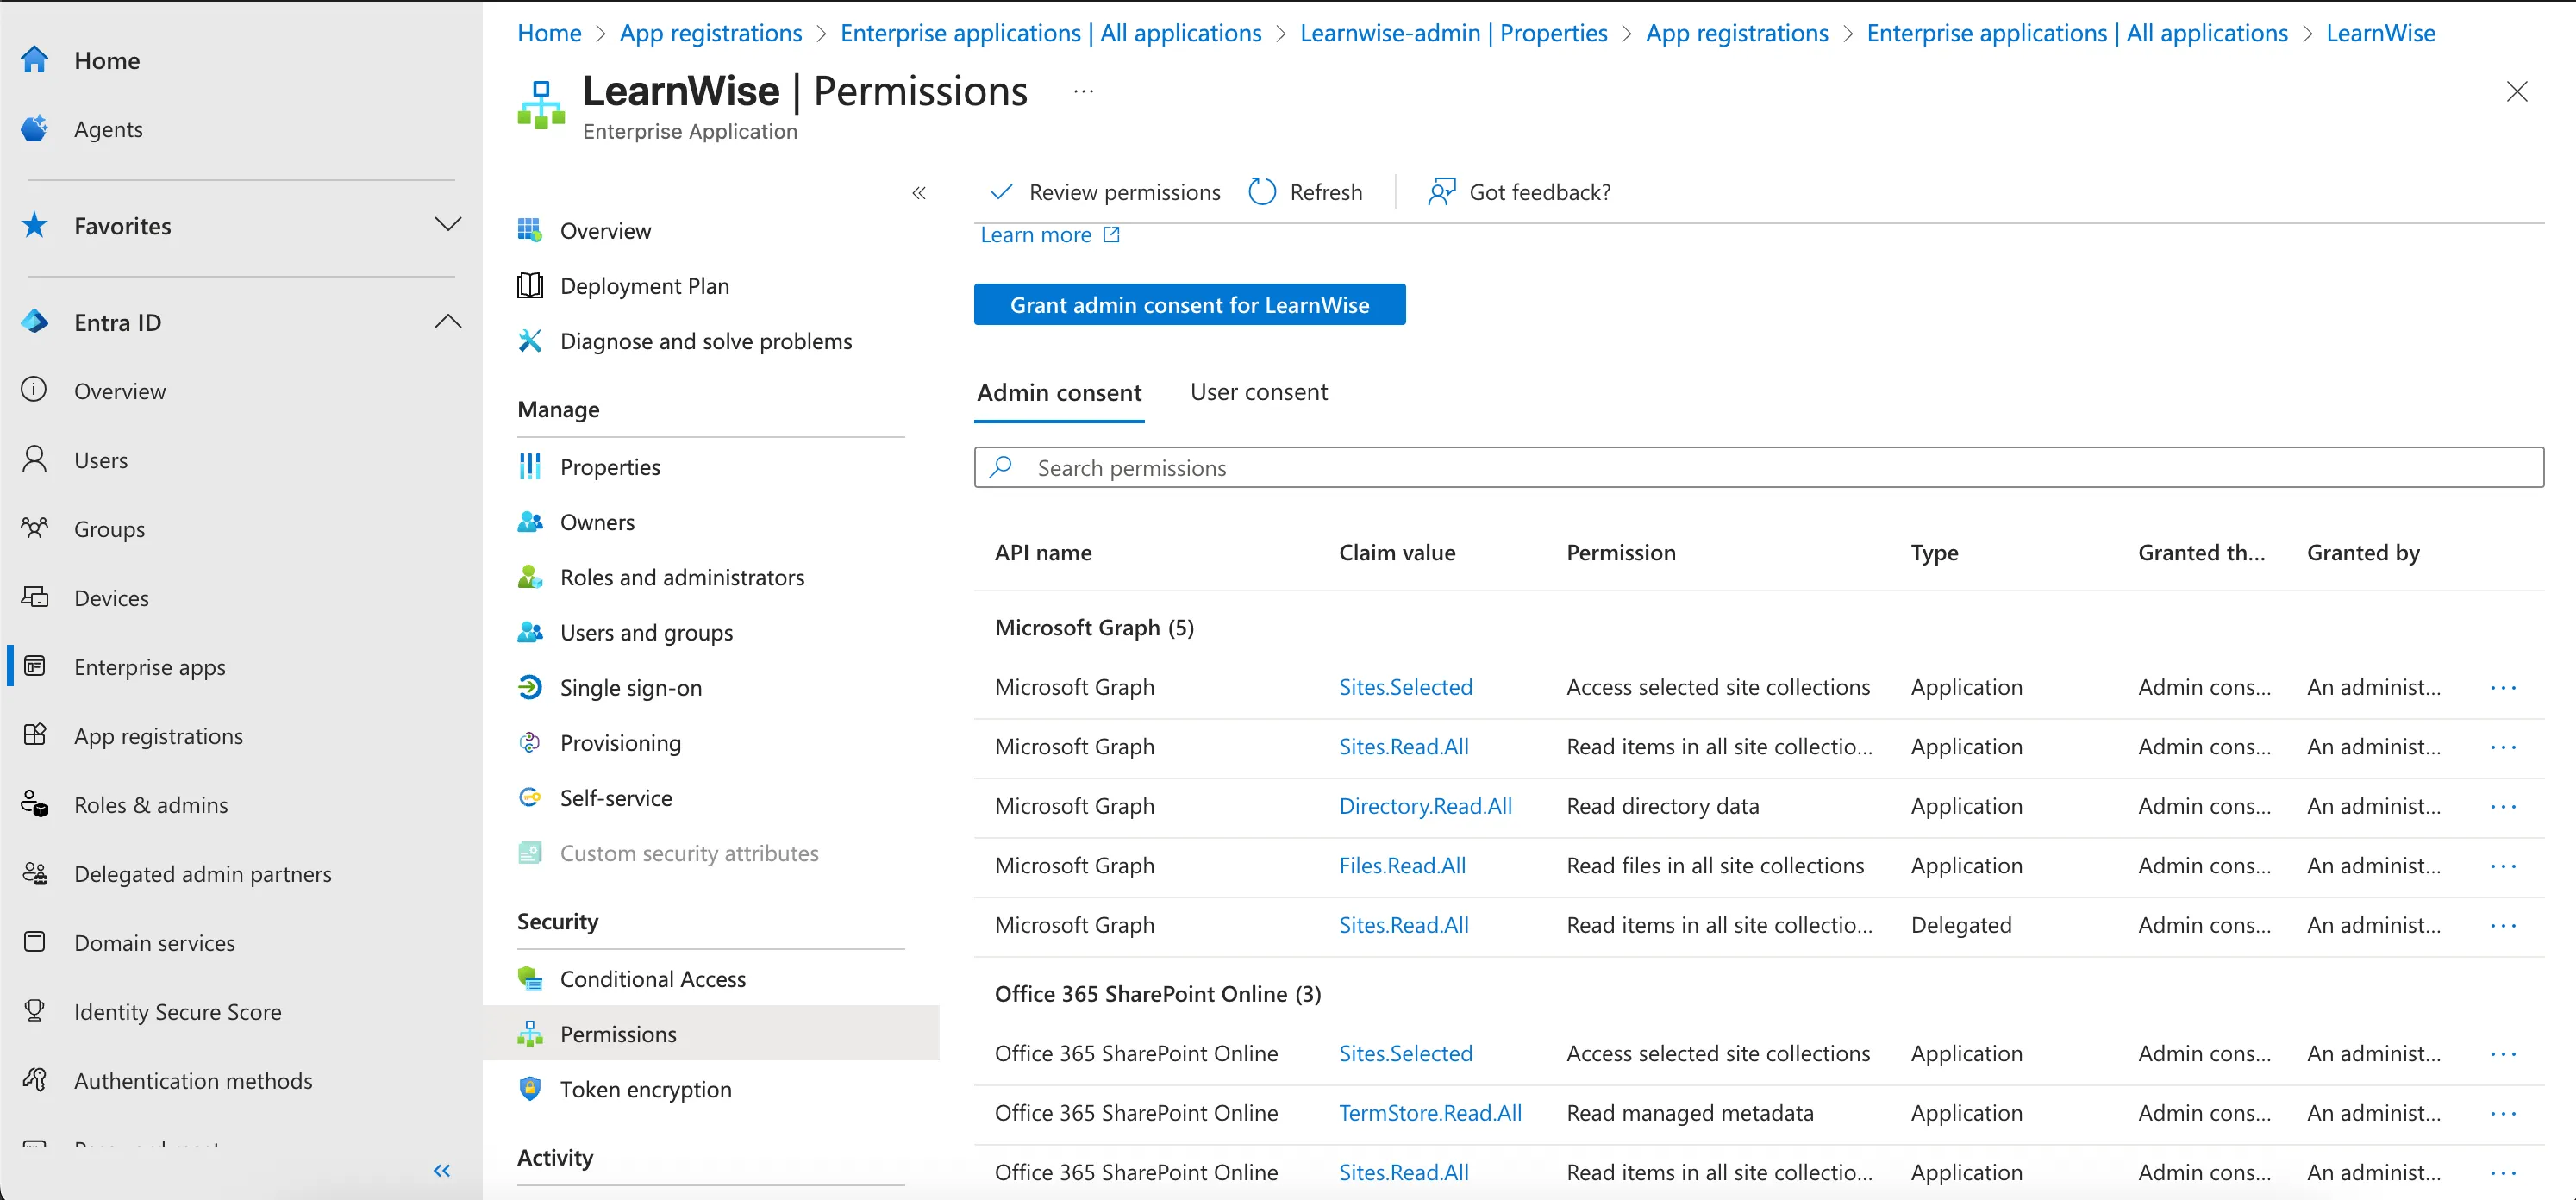Open Domain services in the sidebar
Image resolution: width=2576 pixels, height=1200 pixels.
pyautogui.click(x=154, y=943)
